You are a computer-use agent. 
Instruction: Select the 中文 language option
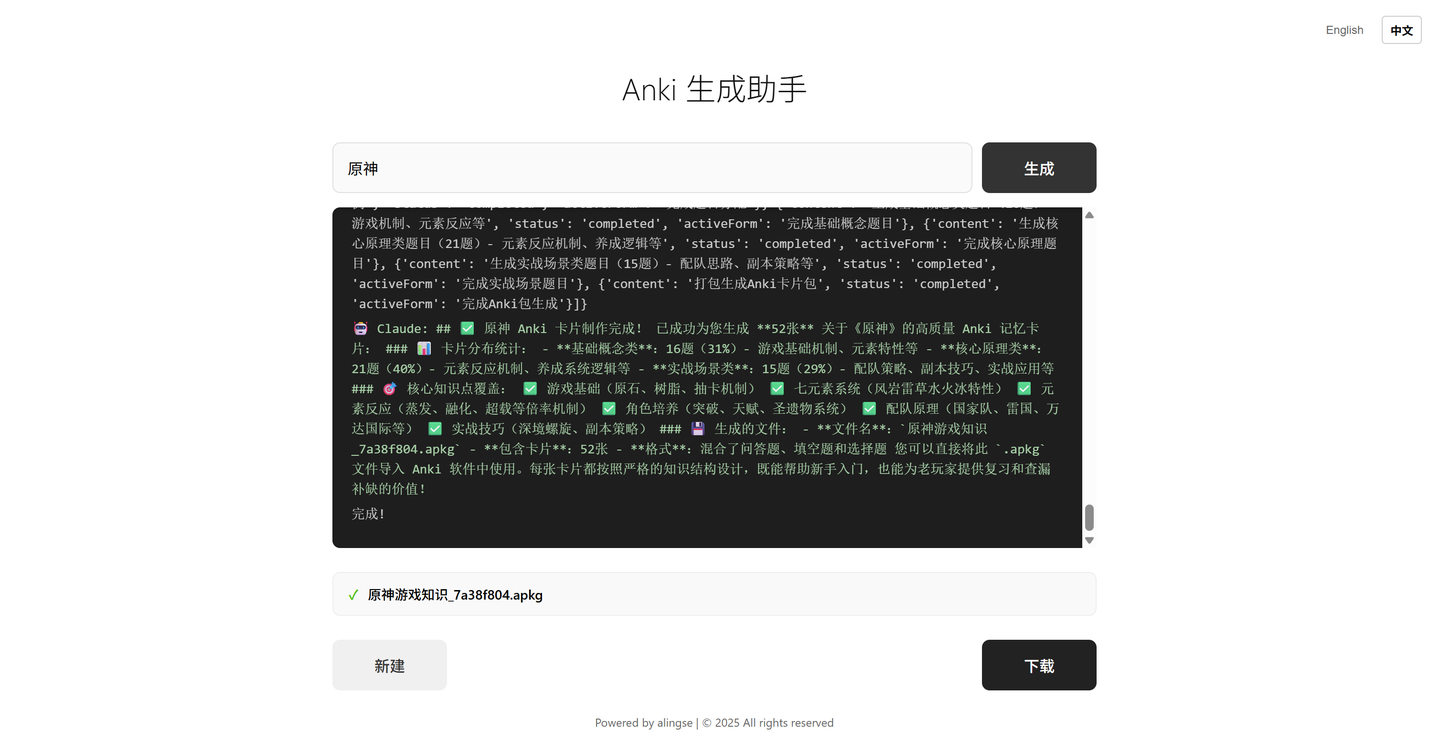(x=1401, y=30)
